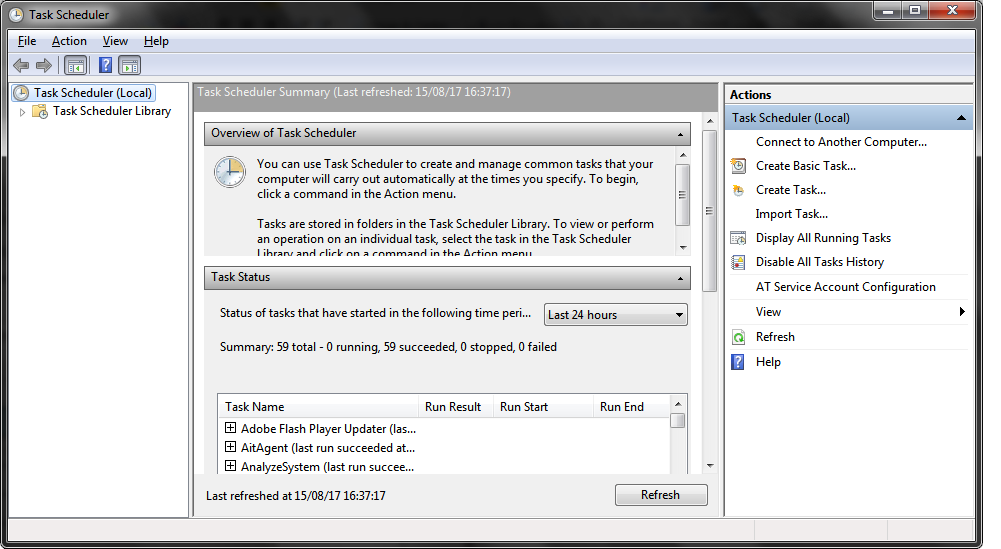This screenshot has width=1001, height=549.
Task: Click the Task Scheduler Summary header text
Action: pyautogui.click(x=354, y=92)
